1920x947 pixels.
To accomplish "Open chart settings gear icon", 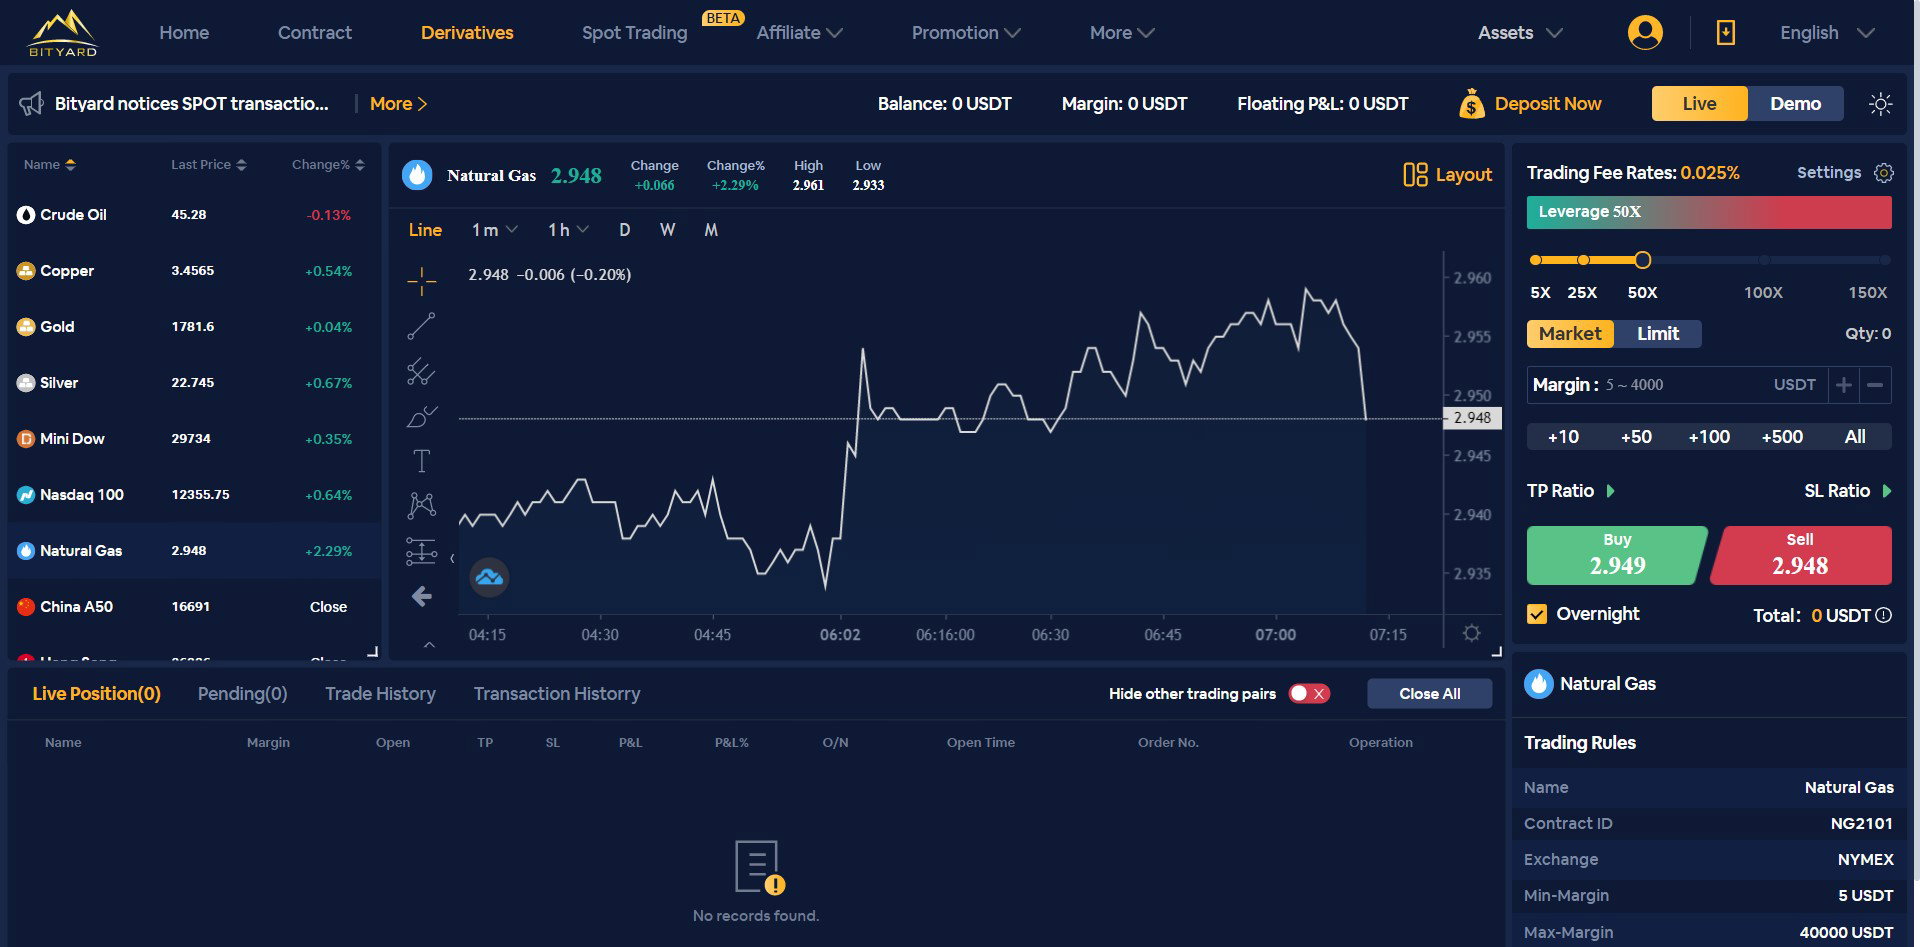I will (x=1471, y=633).
